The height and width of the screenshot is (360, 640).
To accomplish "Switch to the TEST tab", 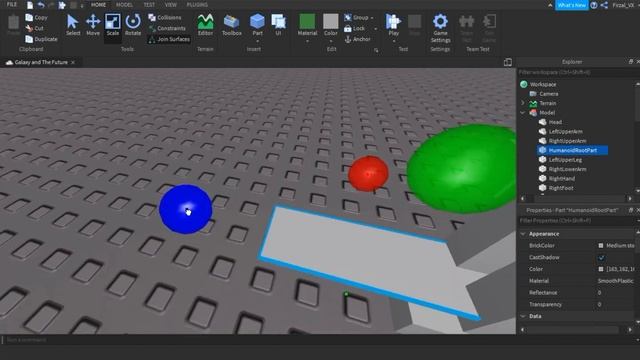I will point(149,5).
